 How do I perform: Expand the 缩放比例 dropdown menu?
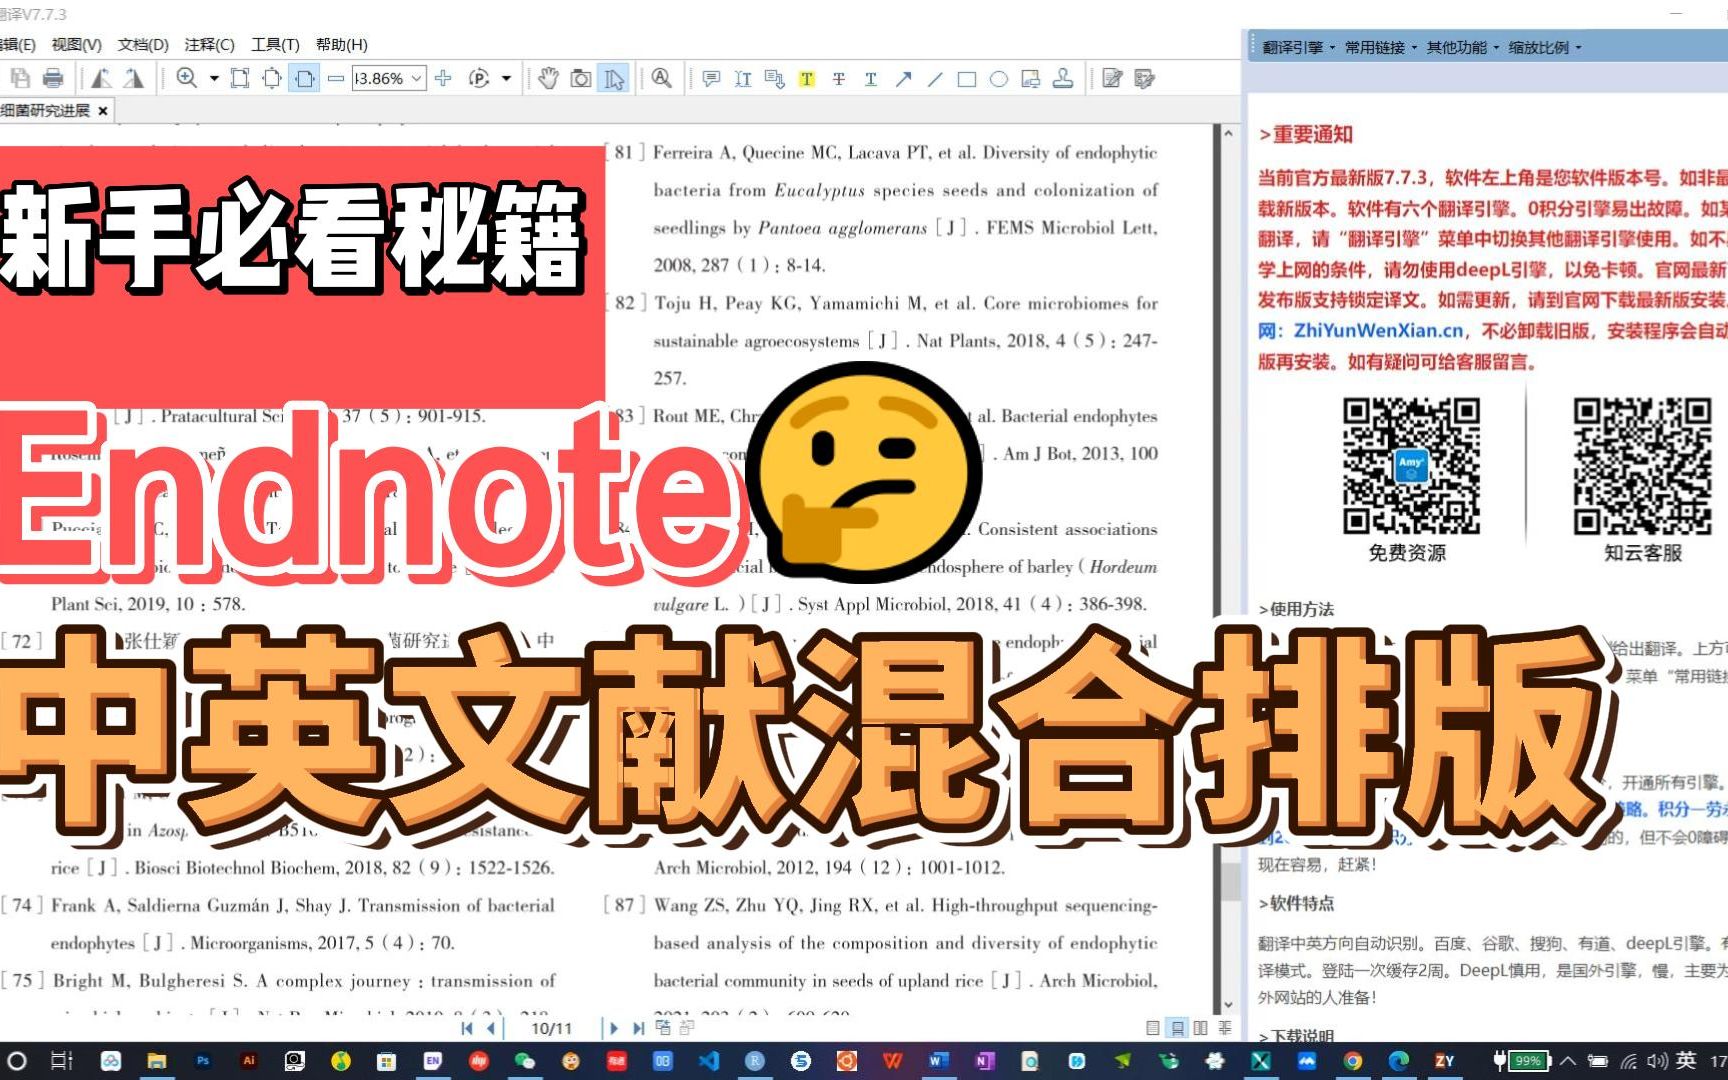coord(1544,47)
